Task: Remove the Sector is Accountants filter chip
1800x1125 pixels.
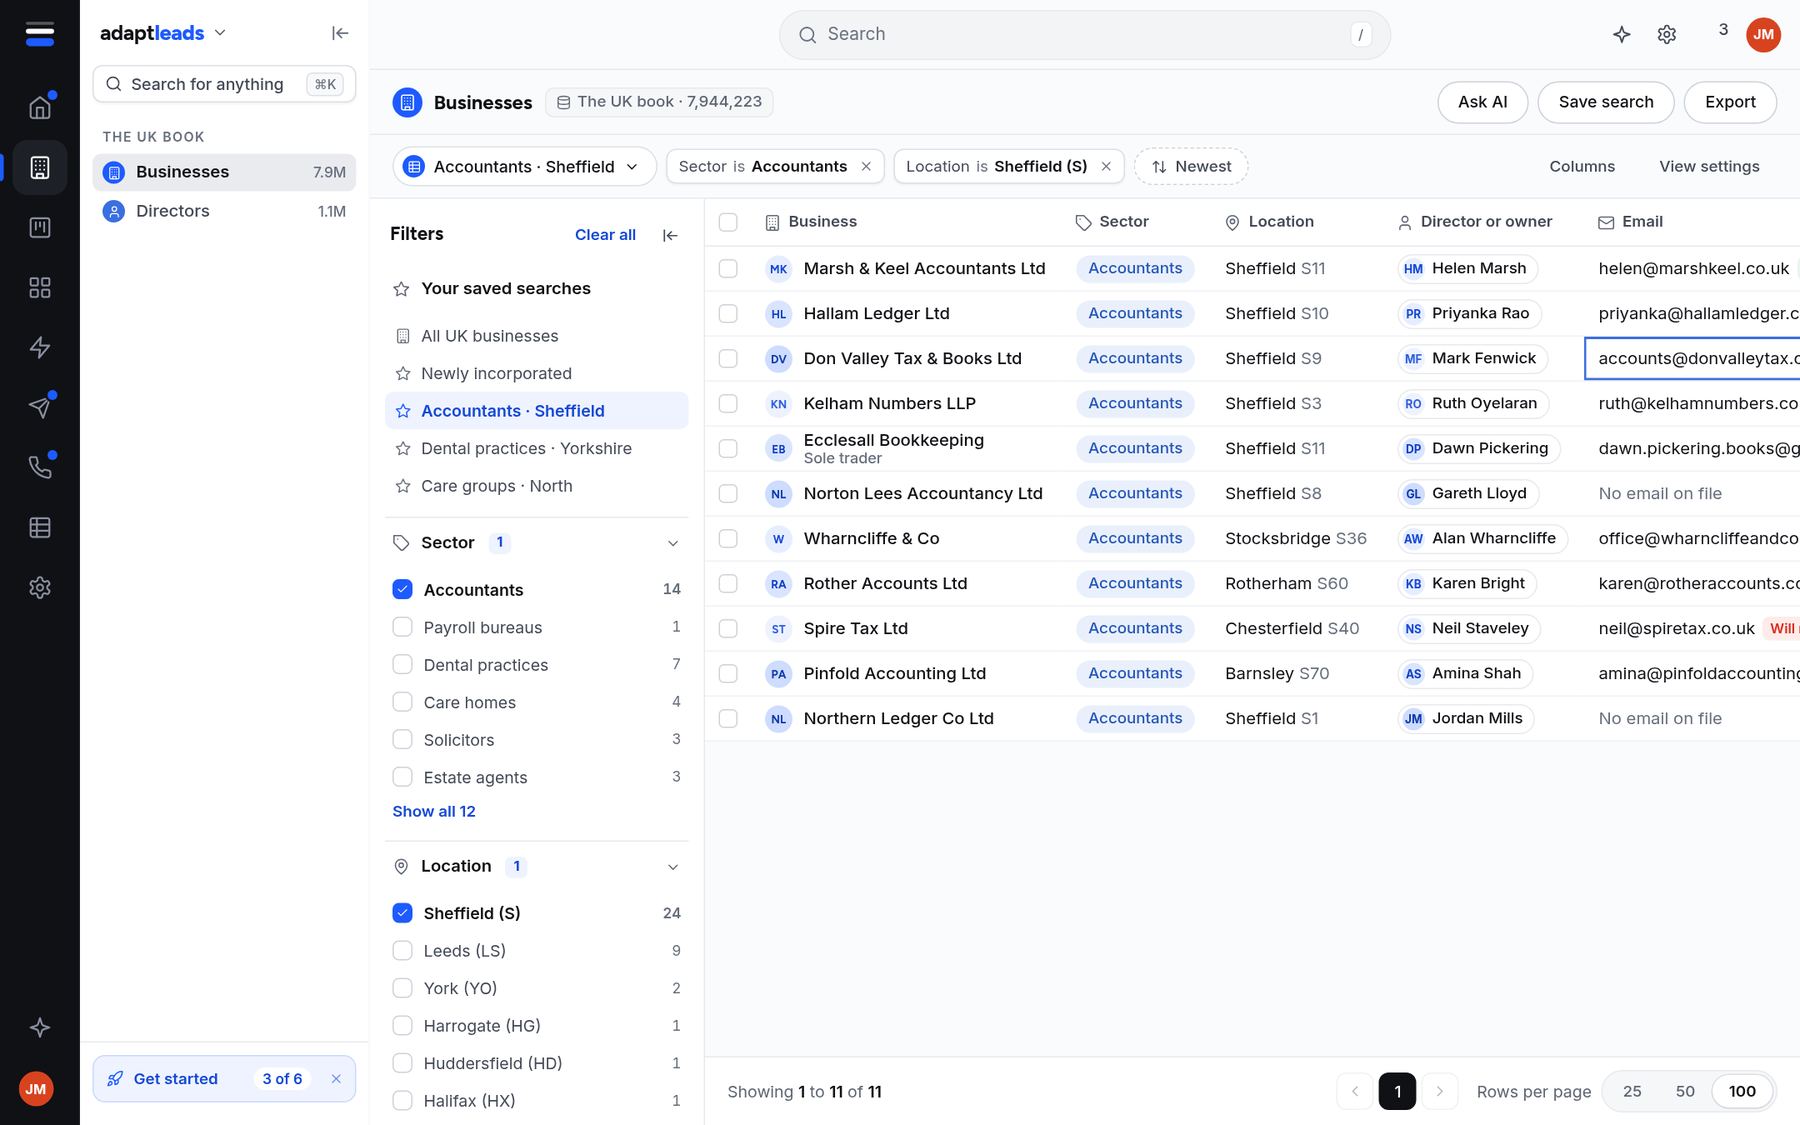Action: pyautogui.click(x=866, y=167)
